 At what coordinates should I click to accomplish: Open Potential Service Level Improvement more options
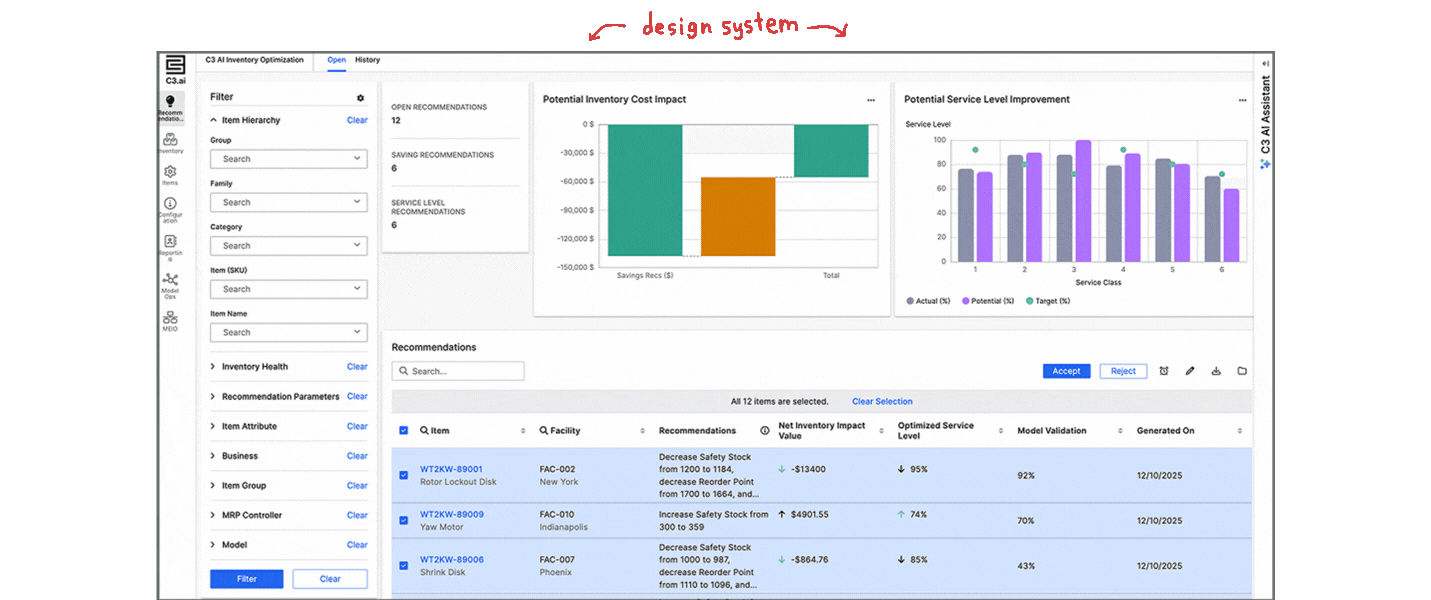click(x=1242, y=100)
